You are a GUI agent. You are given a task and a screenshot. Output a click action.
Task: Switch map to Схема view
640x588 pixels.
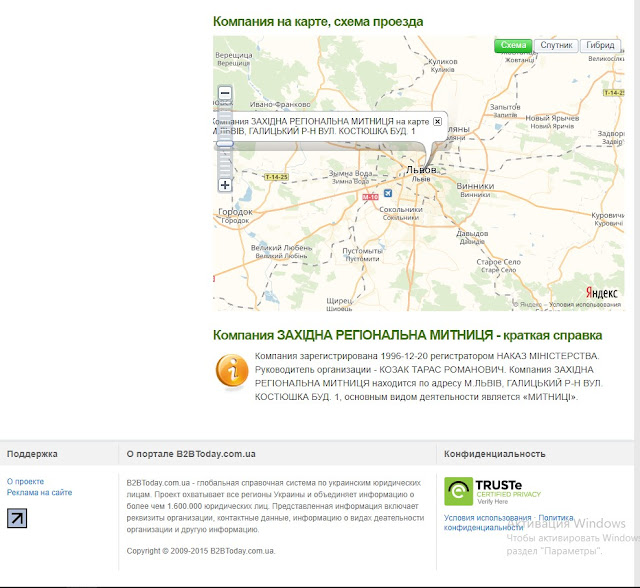pos(513,45)
